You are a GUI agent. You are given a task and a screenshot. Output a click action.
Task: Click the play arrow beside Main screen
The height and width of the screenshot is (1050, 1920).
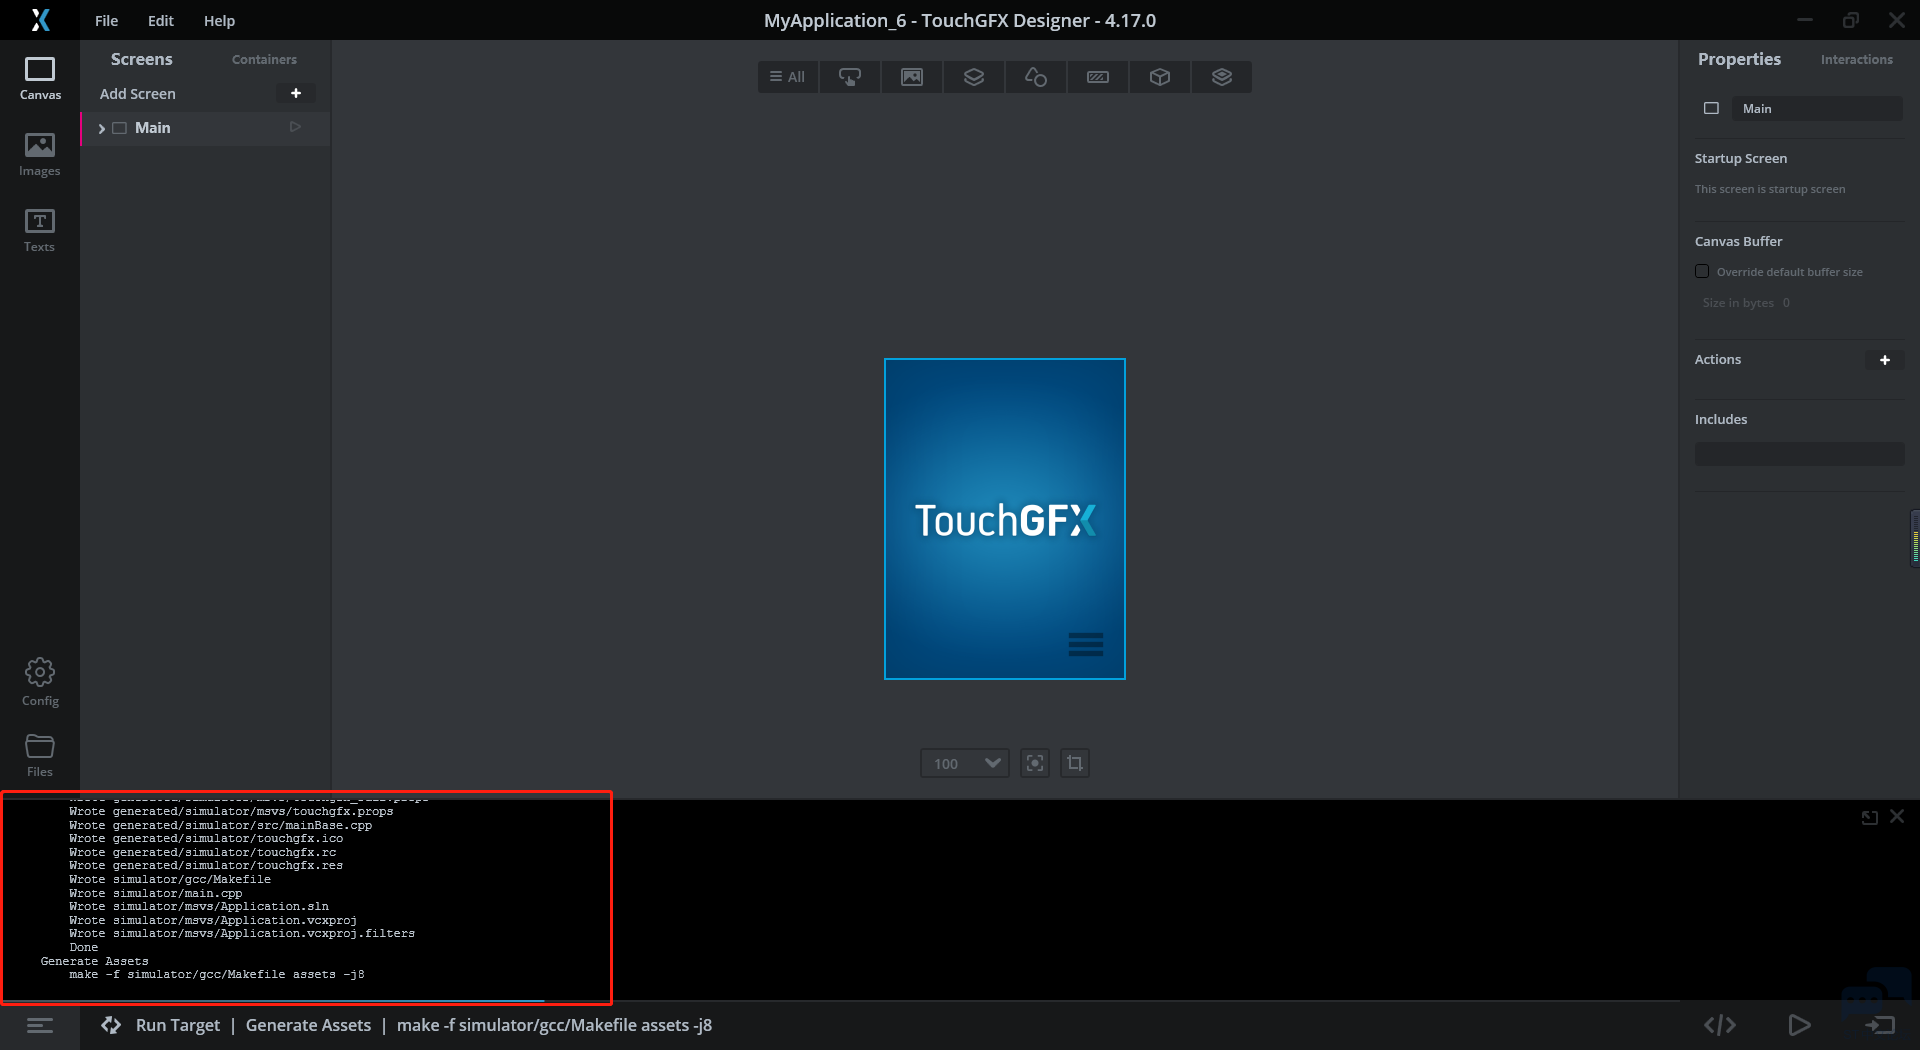[295, 127]
